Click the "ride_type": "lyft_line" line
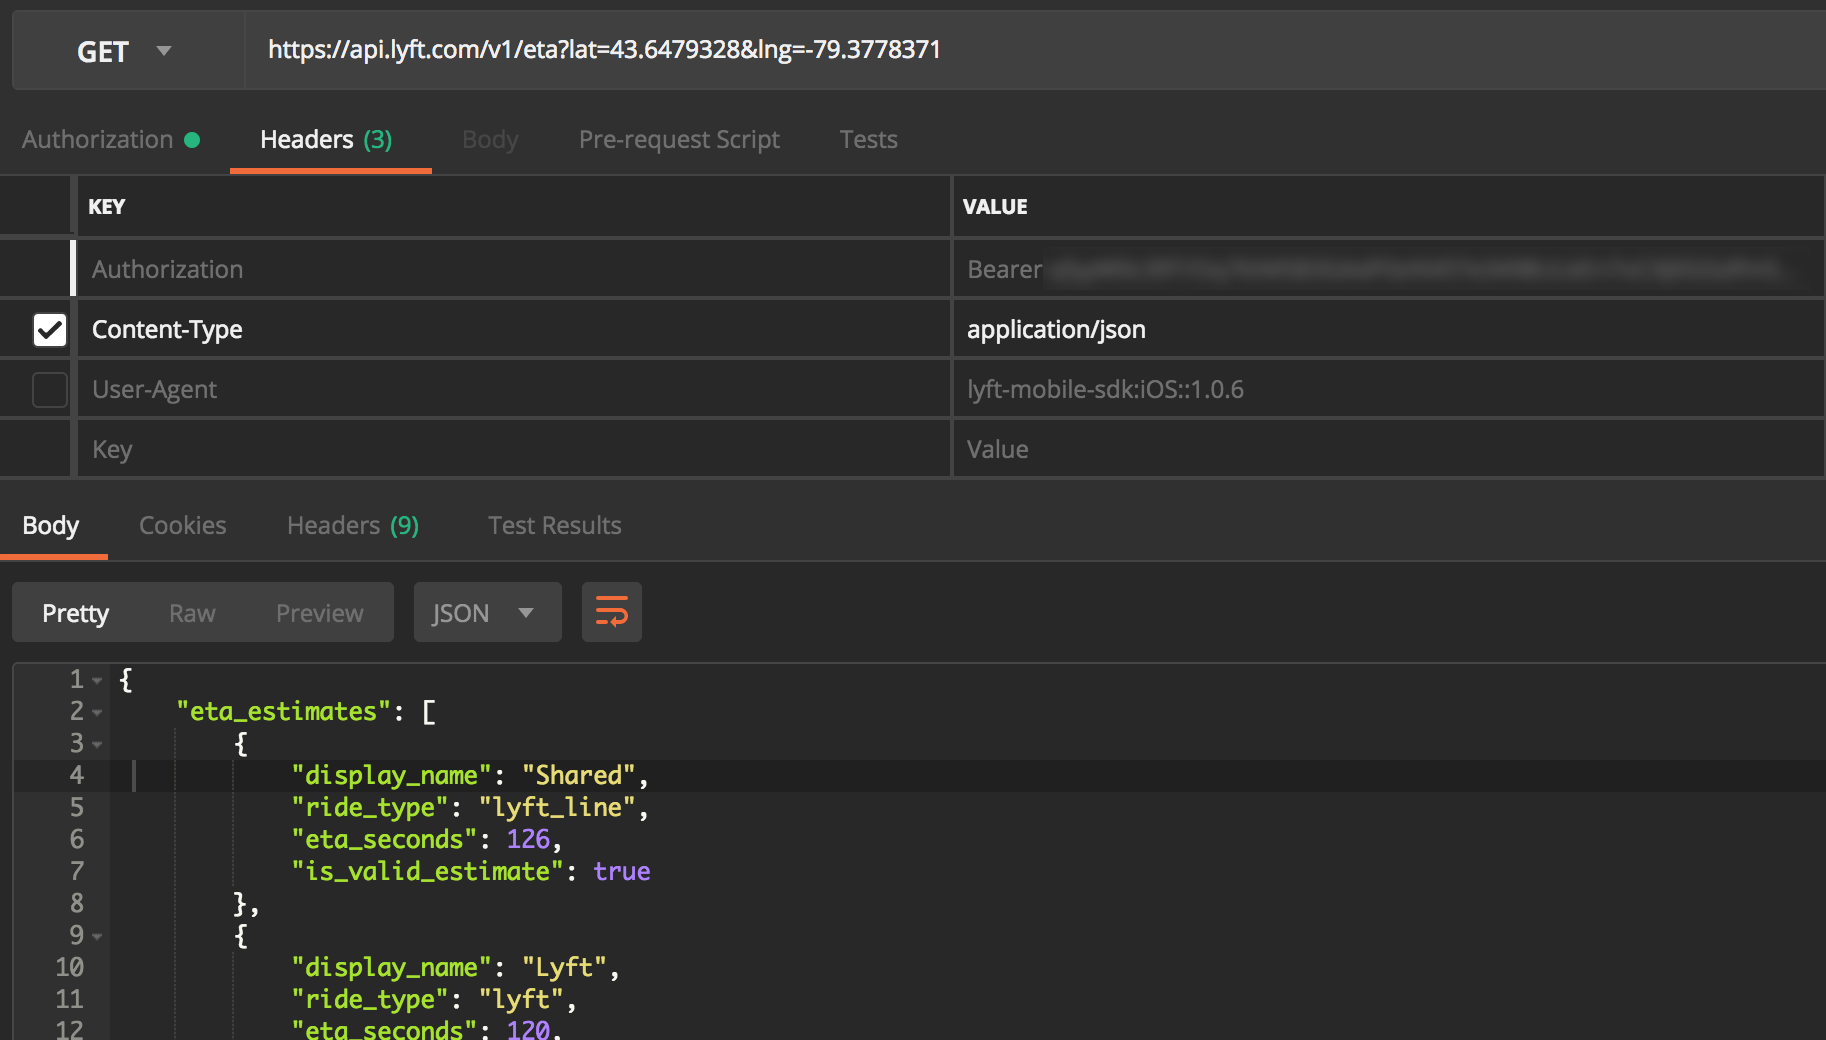The image size is (1826, 1040). 470,808
